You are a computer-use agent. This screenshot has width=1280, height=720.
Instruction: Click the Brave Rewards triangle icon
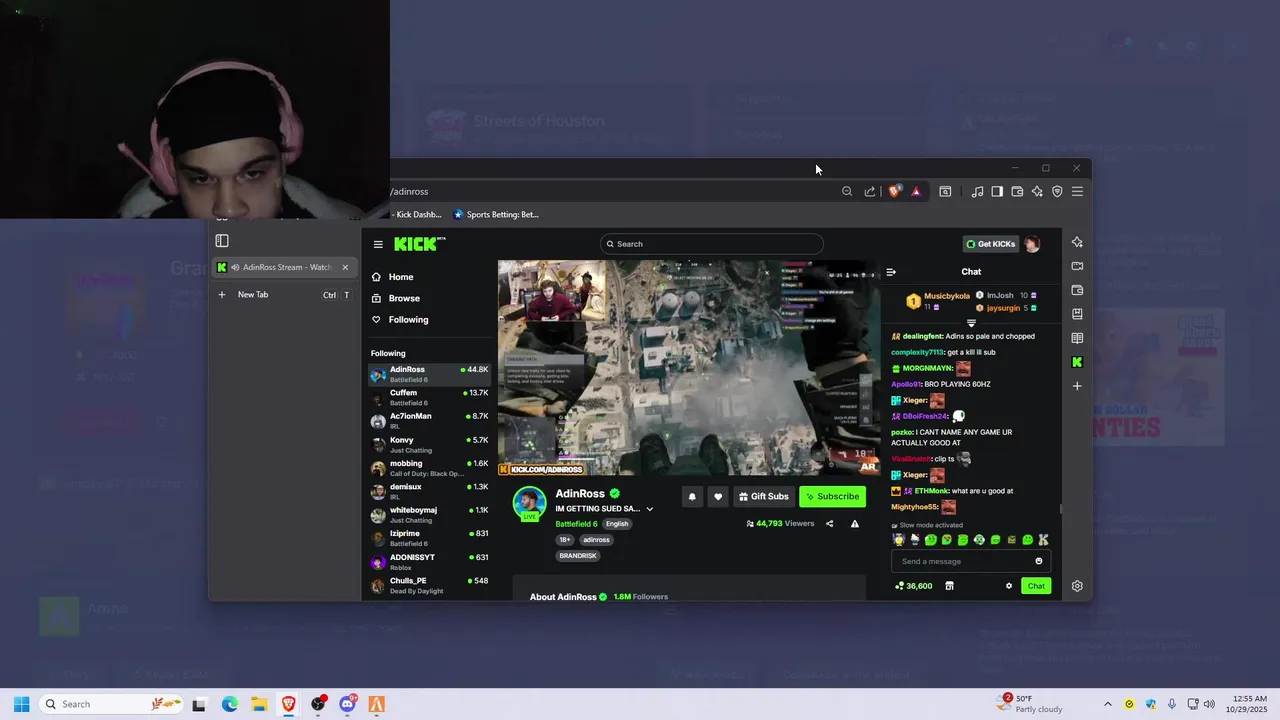coord(915,191)
